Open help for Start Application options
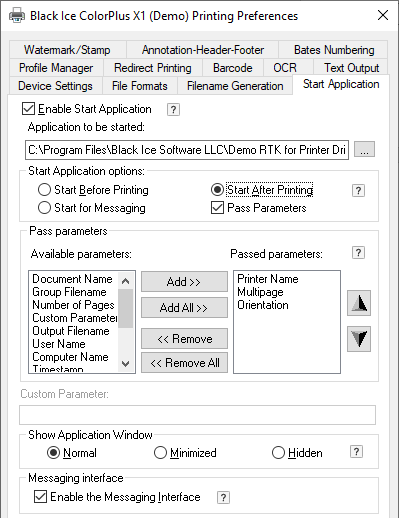Screen dimensions: 399x518 [x=358, y=190]
